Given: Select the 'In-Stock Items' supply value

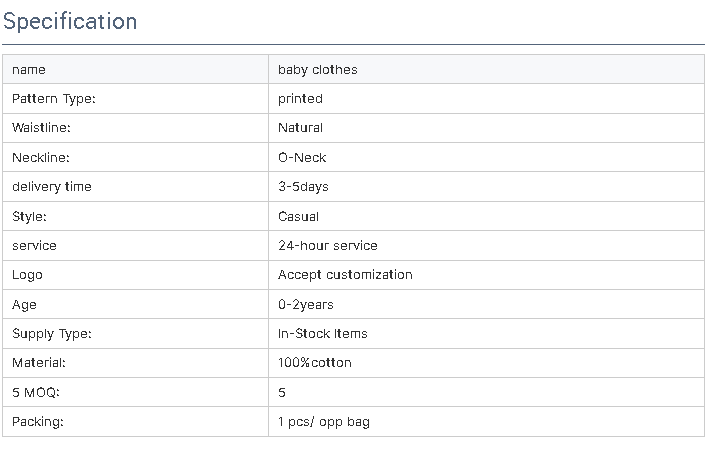Looking at the screenshot, I should coord(323,333).
